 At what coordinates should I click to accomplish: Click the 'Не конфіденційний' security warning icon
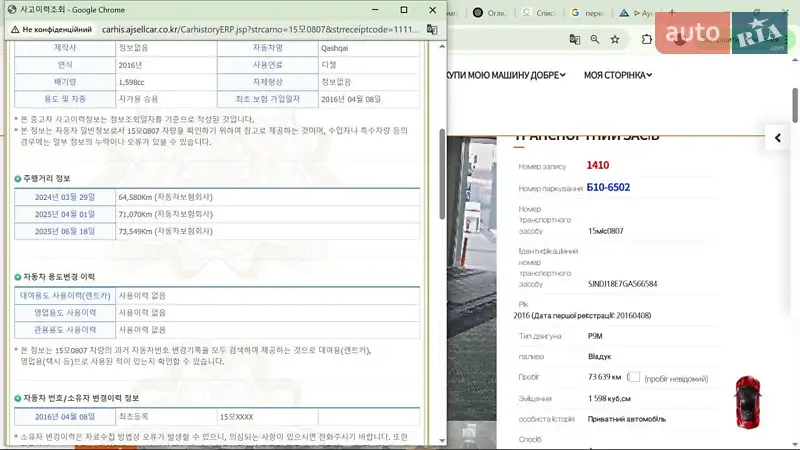pos(13,30)
